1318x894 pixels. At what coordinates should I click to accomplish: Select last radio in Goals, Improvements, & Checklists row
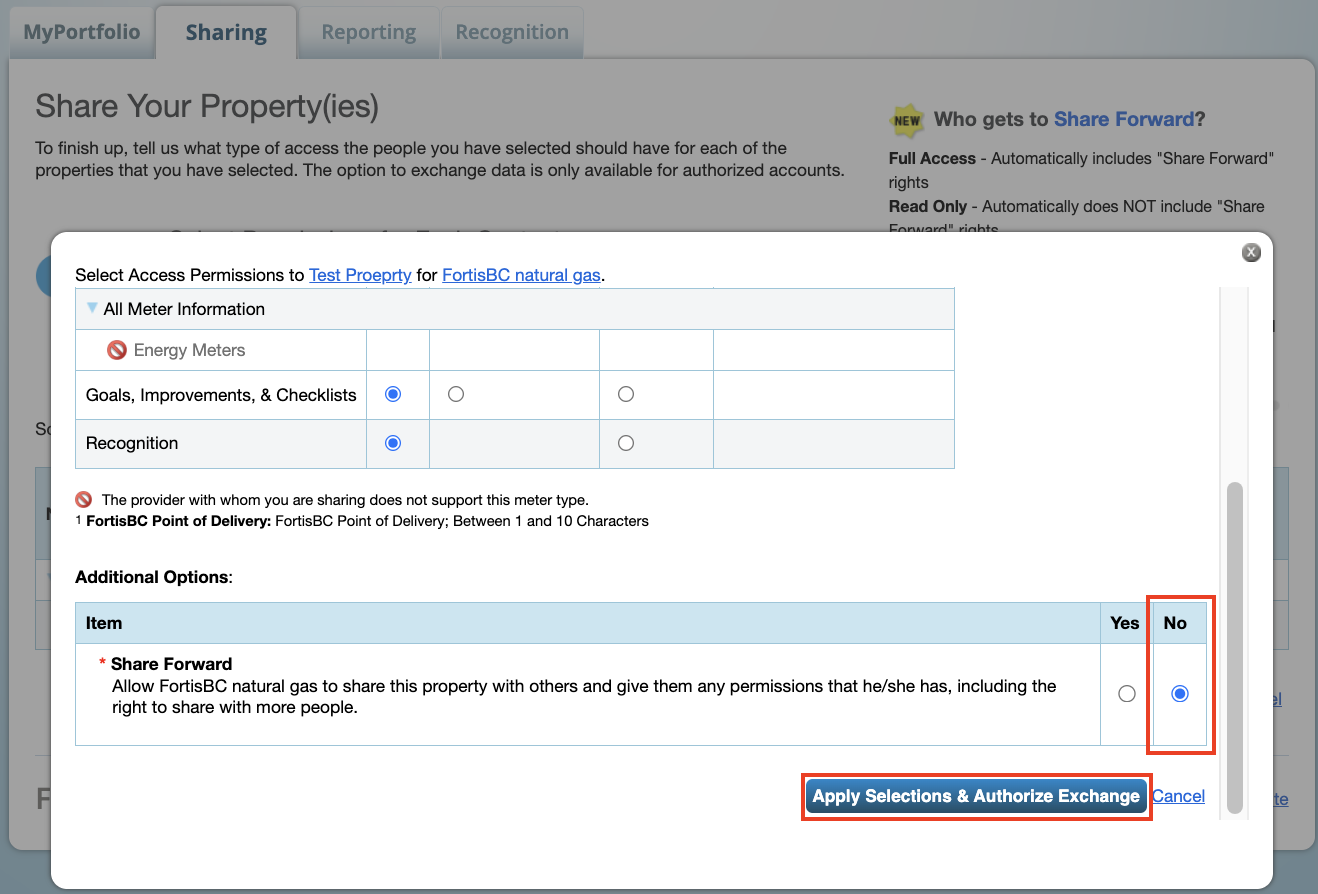[x=626, y=395]
